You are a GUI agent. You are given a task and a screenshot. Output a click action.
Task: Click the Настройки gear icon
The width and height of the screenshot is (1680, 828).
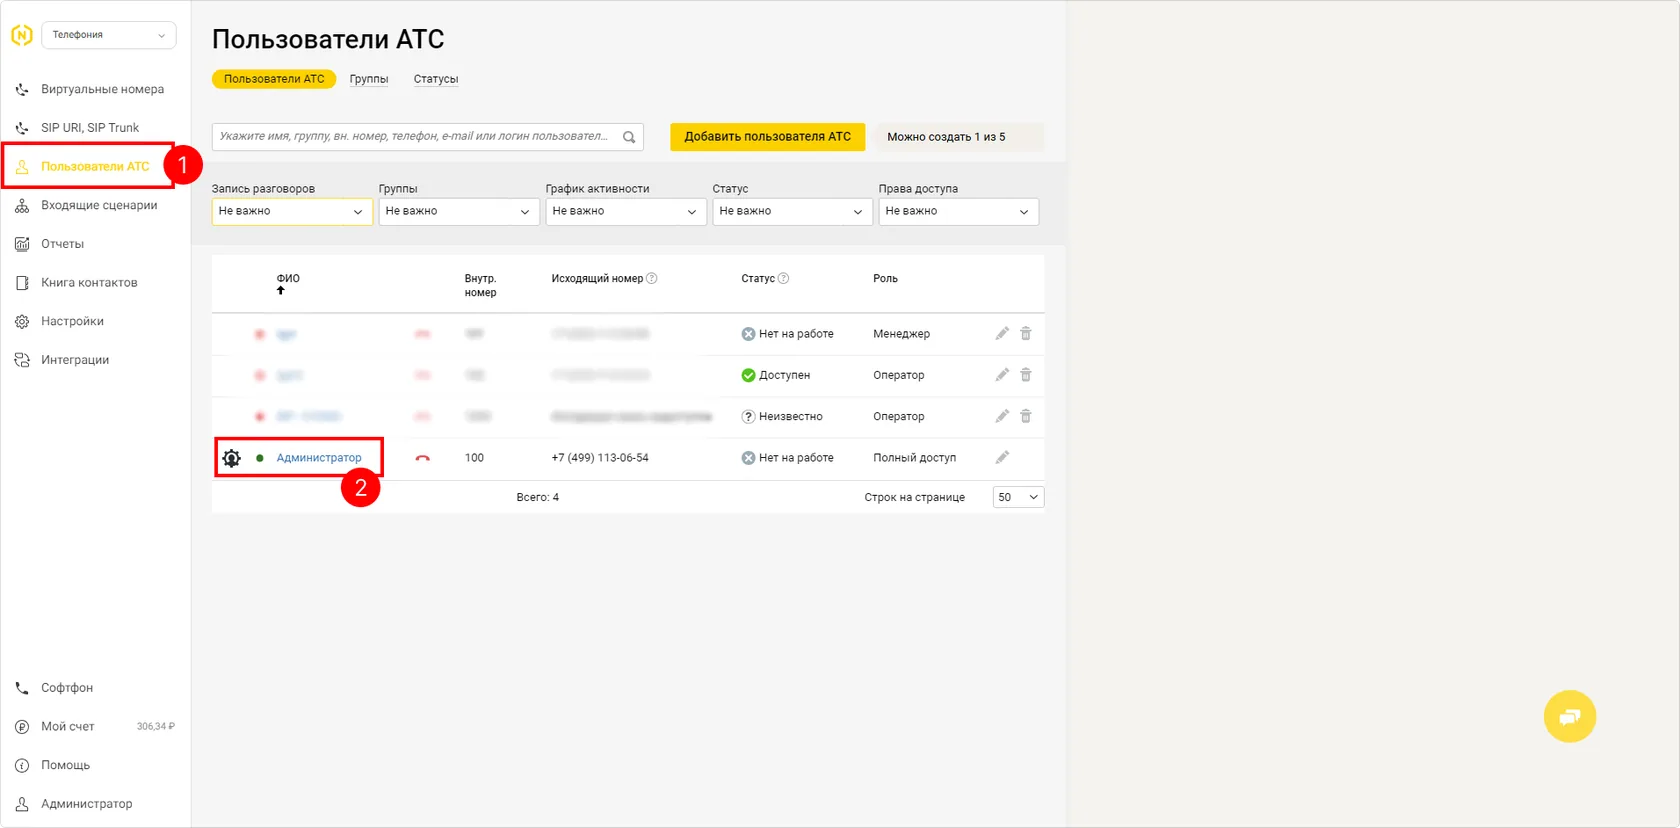(22, 321)
